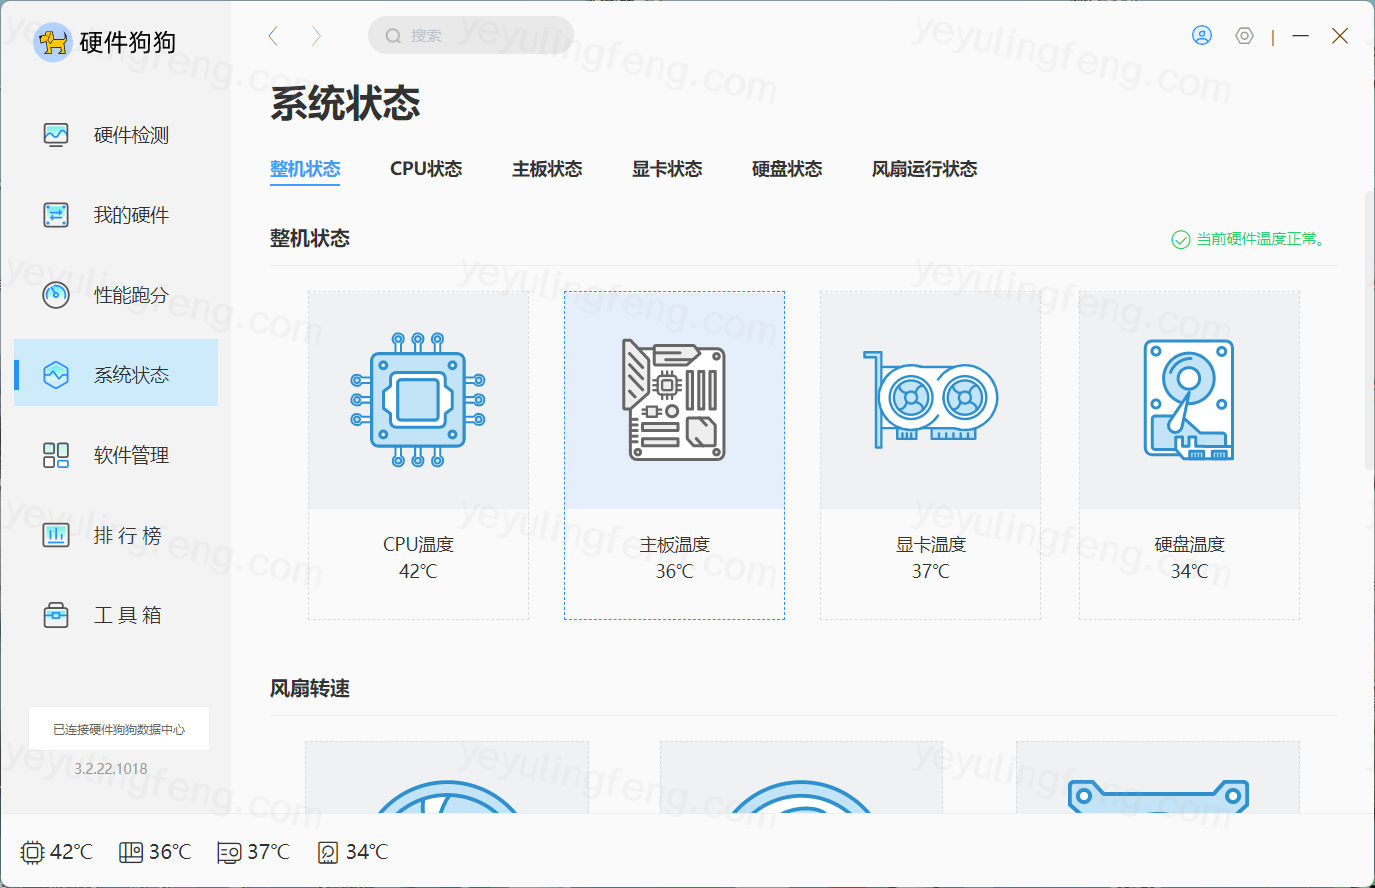Open the 我的硬件 sidebar menu
The width and height of the screenshot is (1375, 888).
click(116, 215)
